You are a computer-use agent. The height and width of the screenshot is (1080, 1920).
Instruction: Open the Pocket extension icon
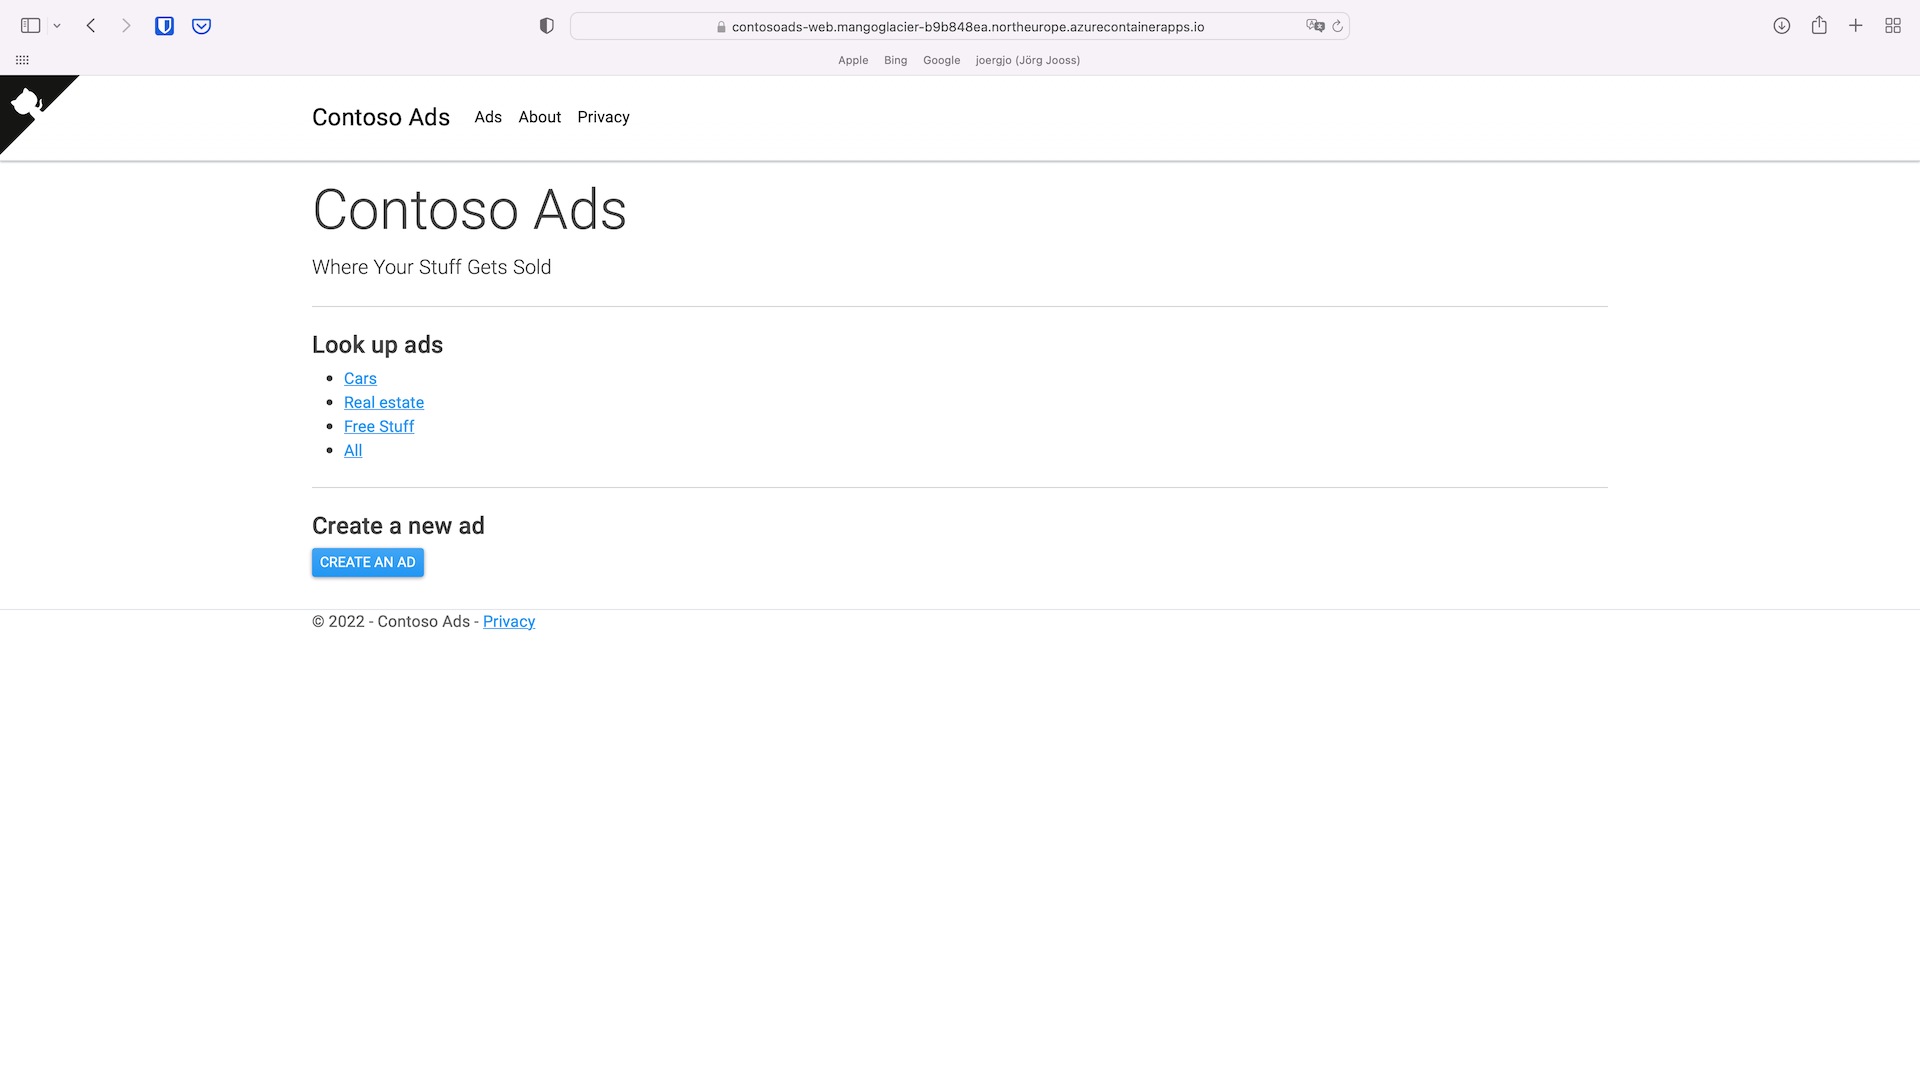[x=201, y=26]
